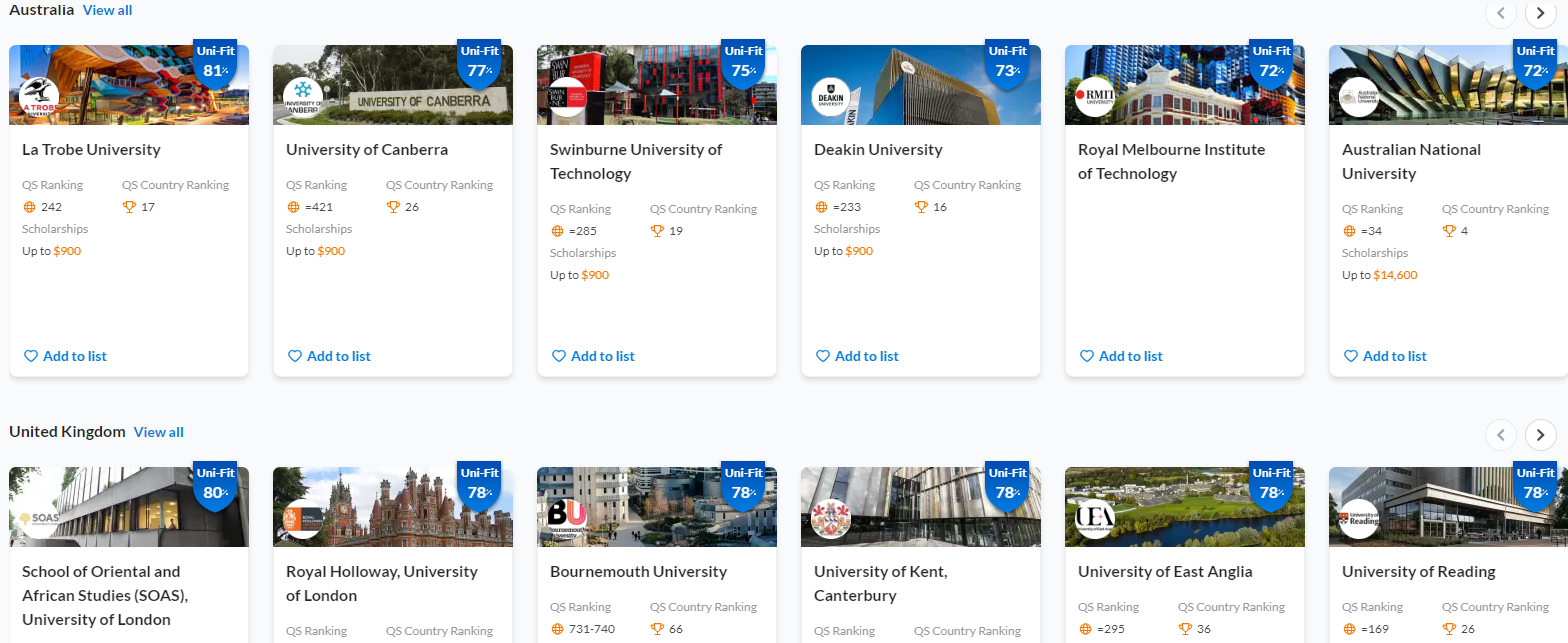
Task: Show next United Kingdom universities with right arrow
Action: point(1540,434)
